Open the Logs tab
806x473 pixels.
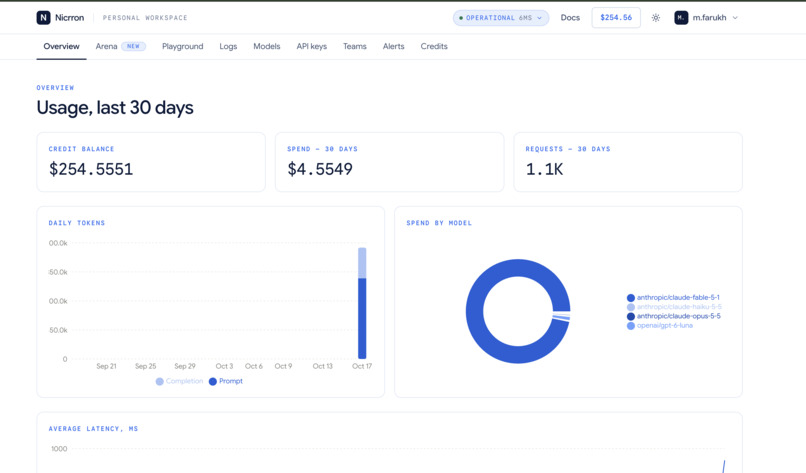(x=228, y=46)
